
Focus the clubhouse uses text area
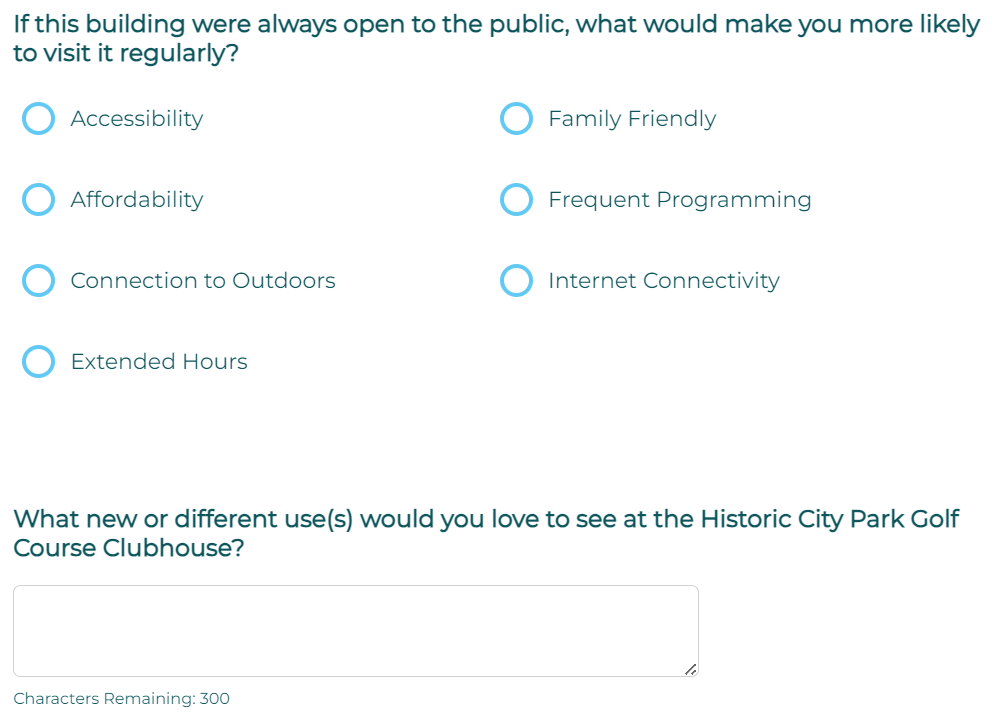point(355,630)
